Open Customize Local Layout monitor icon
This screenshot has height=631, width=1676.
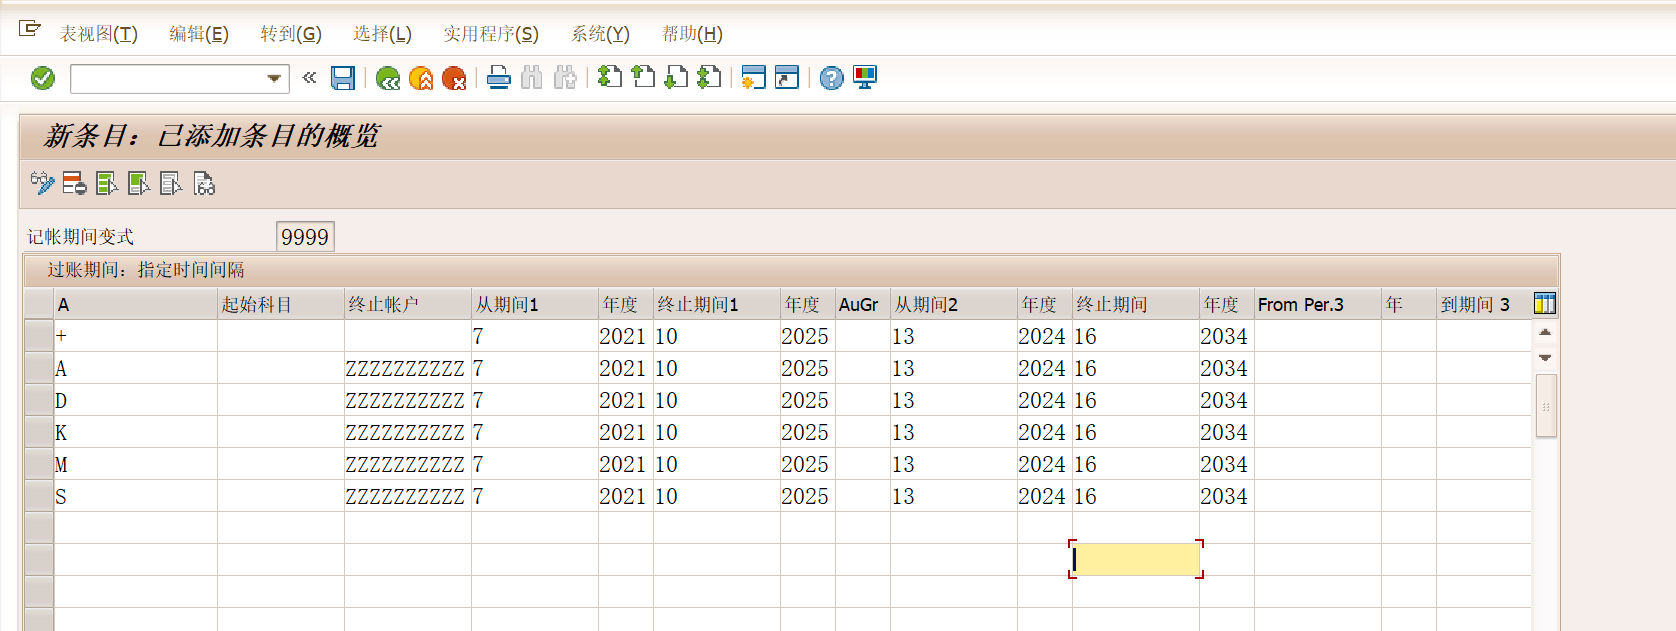coord(865,78)
